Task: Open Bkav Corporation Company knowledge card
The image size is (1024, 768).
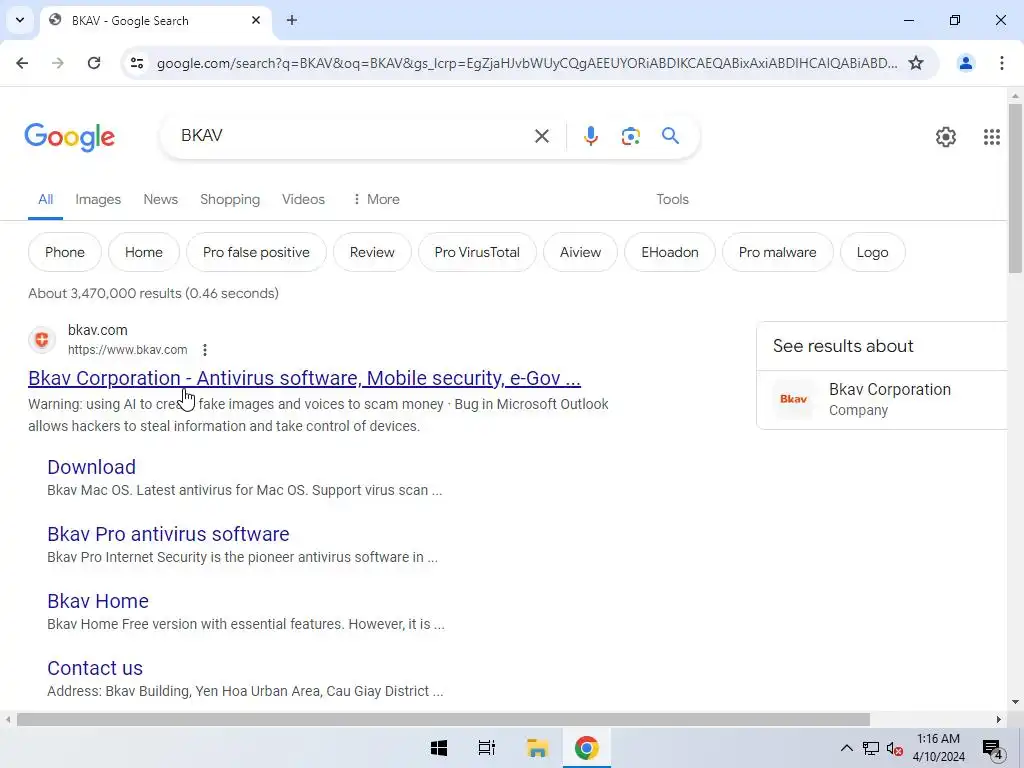Action: [884, 400]
